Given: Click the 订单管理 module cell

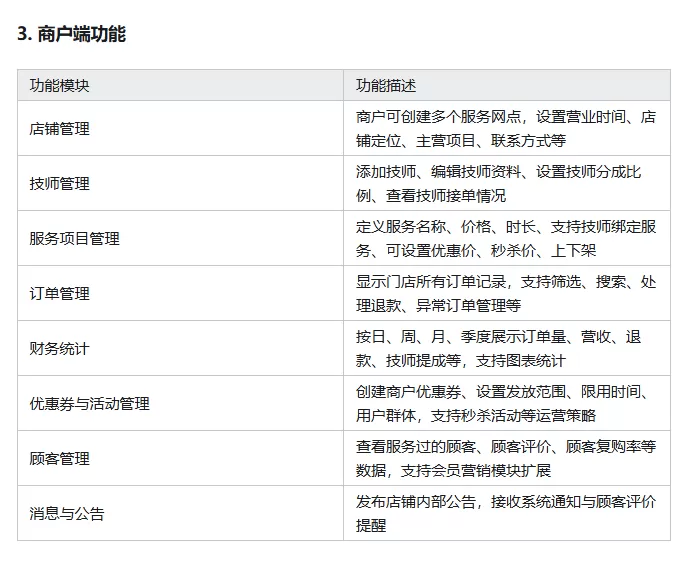Looking at the screenshot, I should 59,294.
